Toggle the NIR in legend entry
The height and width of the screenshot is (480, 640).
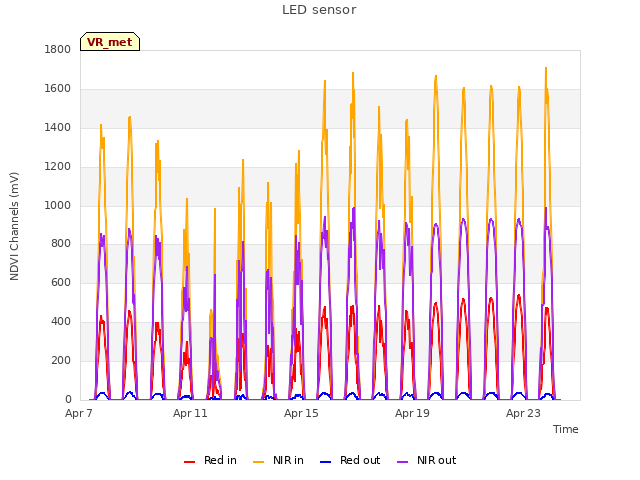click(278, 460)
